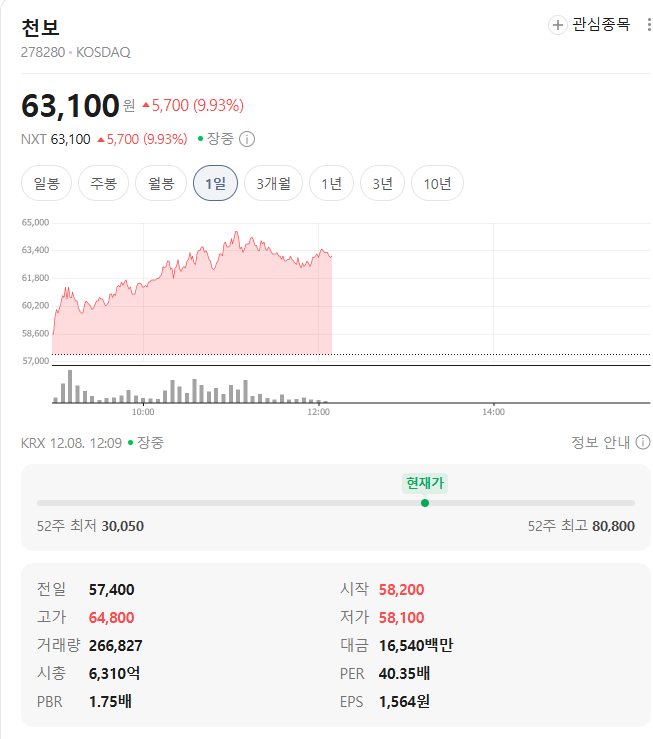The image size is (653, 739).
Task: Click the 65,000 y-axis price label
Action: [35, 222]
